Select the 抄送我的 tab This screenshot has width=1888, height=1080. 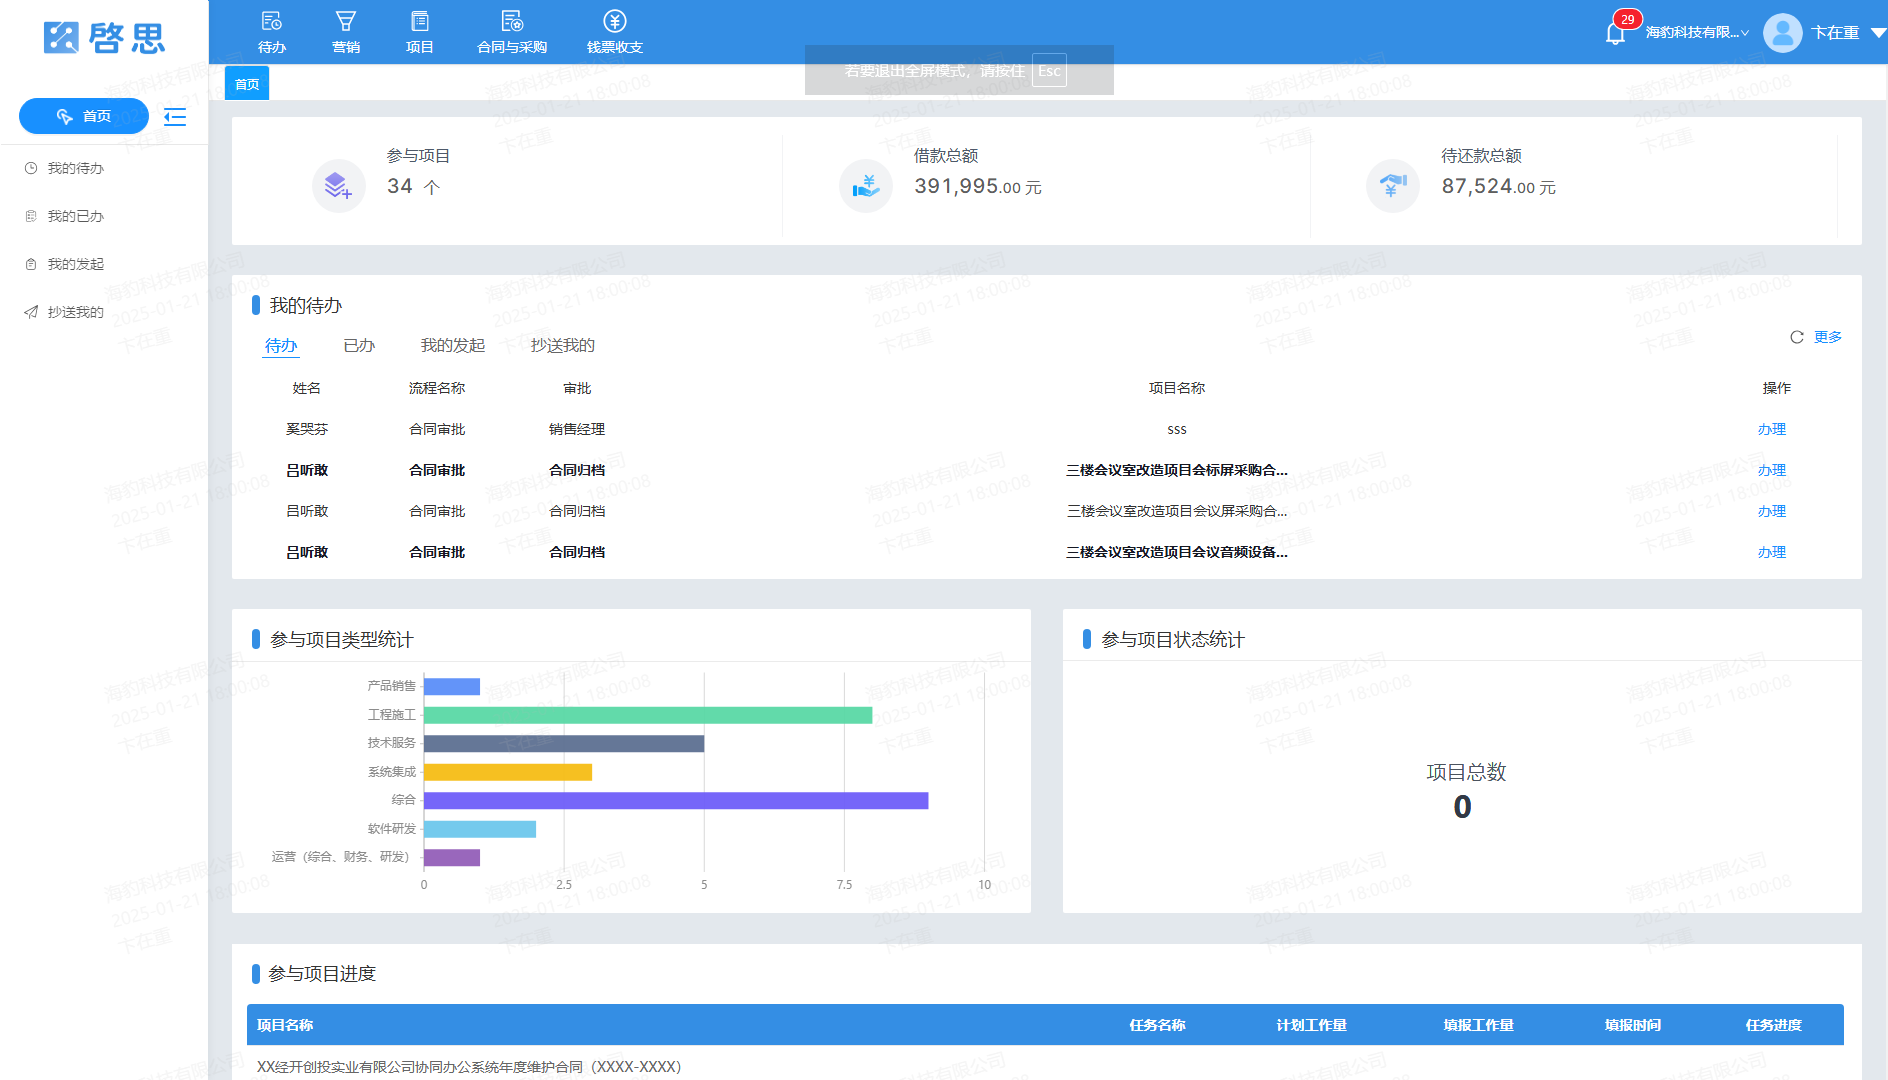coord(562,345)
